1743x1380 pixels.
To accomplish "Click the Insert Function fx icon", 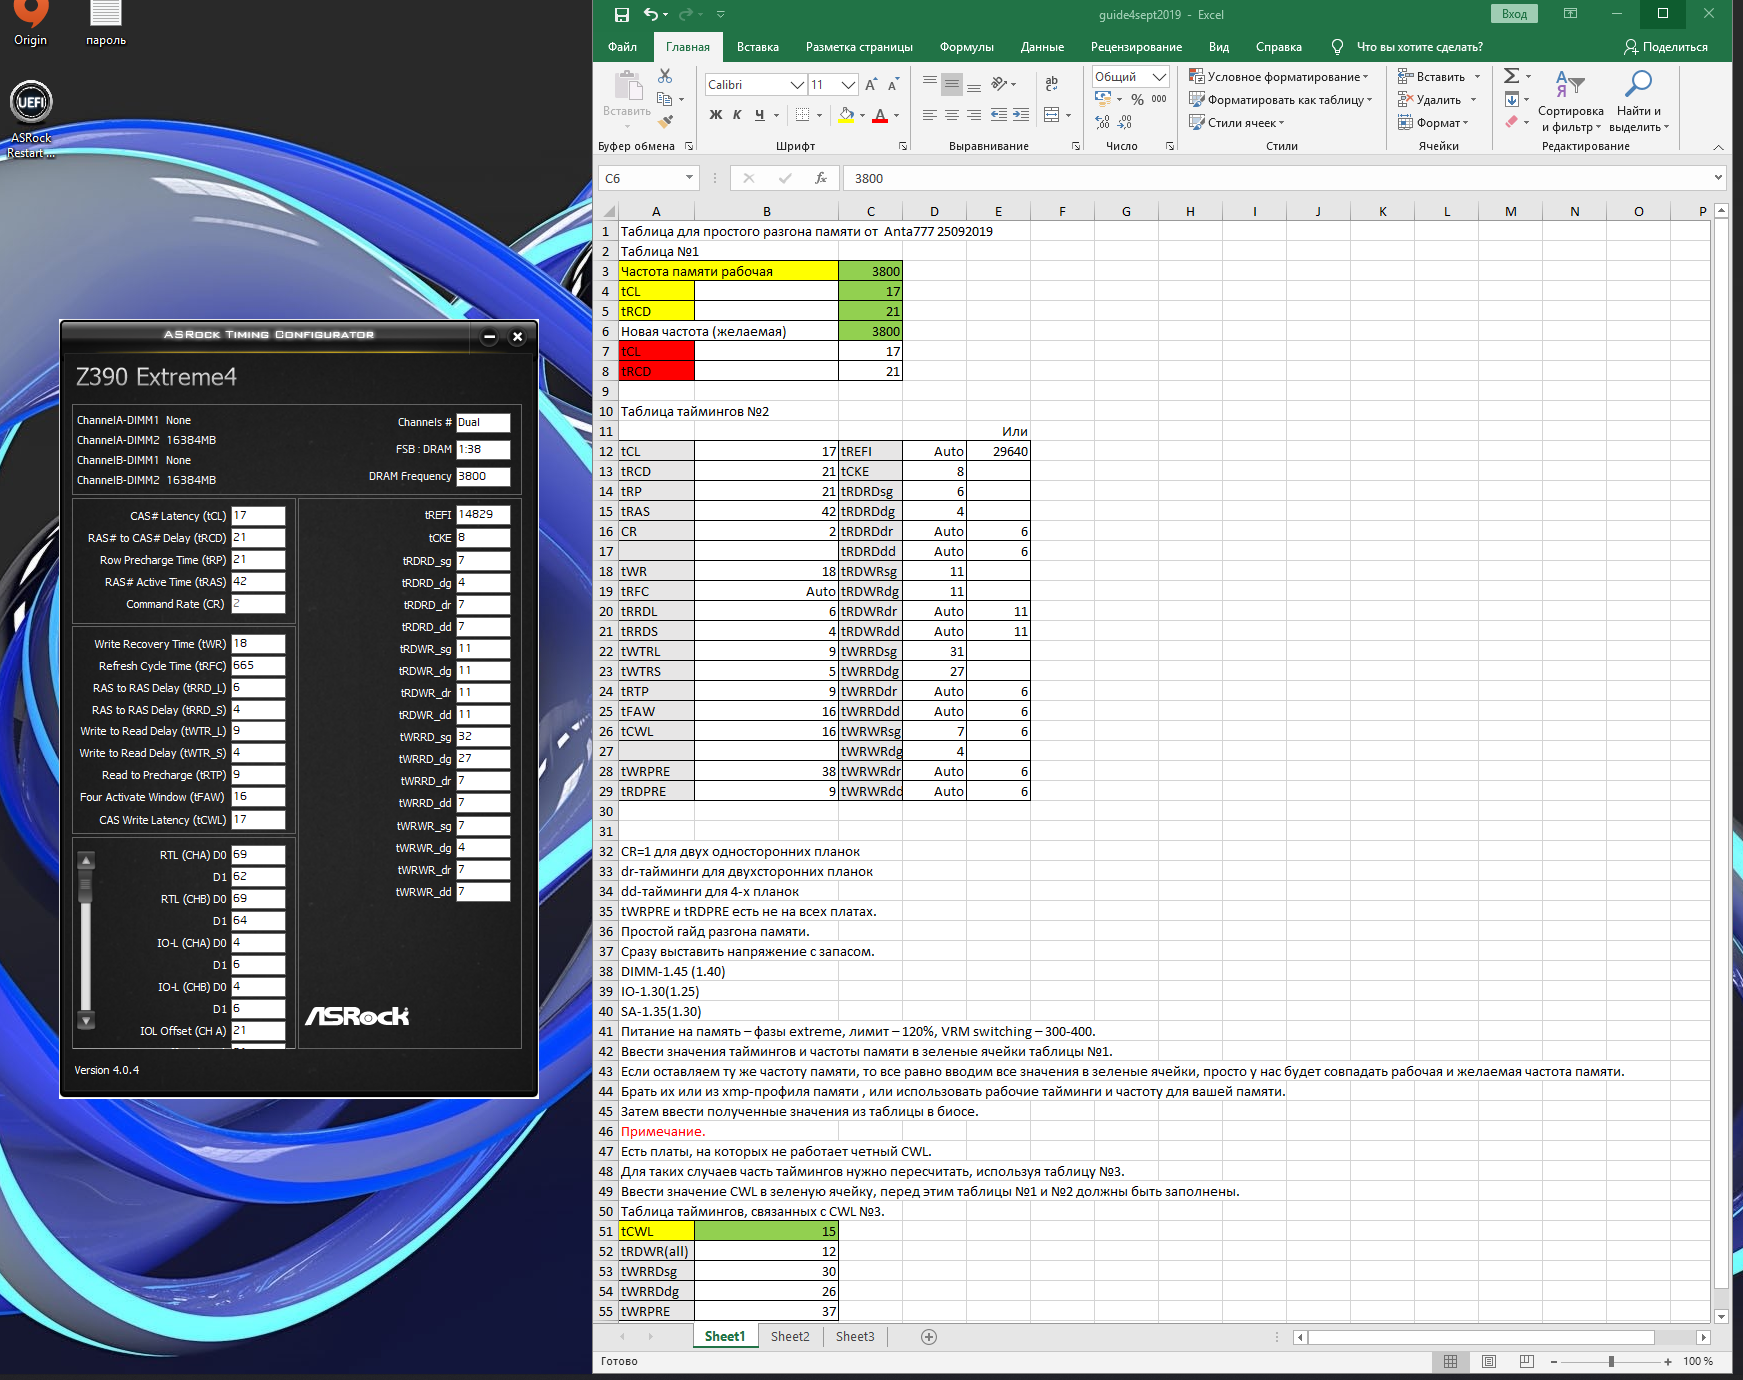I will (821, 178).
